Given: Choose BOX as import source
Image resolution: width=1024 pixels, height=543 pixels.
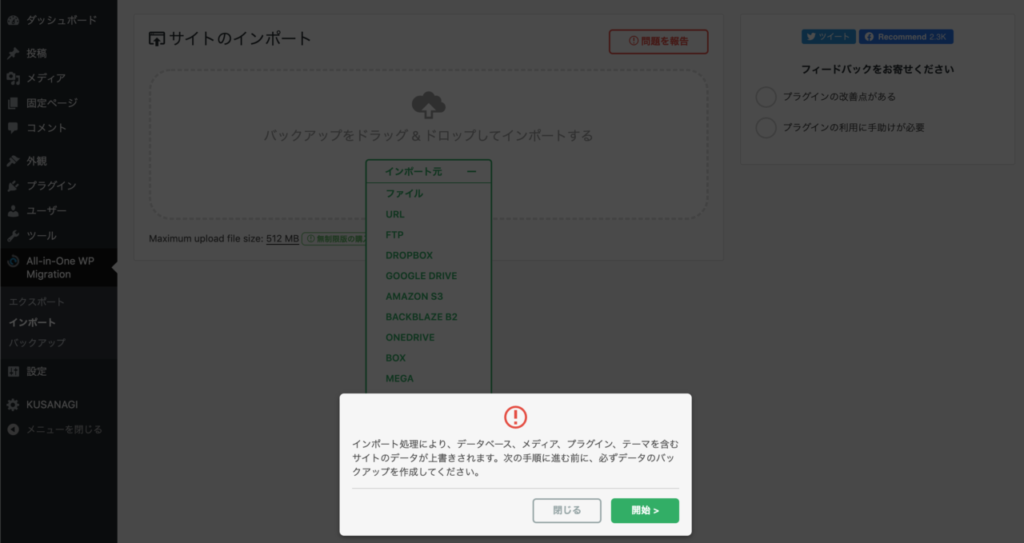Looking at the screenshot, I should 396,358.
